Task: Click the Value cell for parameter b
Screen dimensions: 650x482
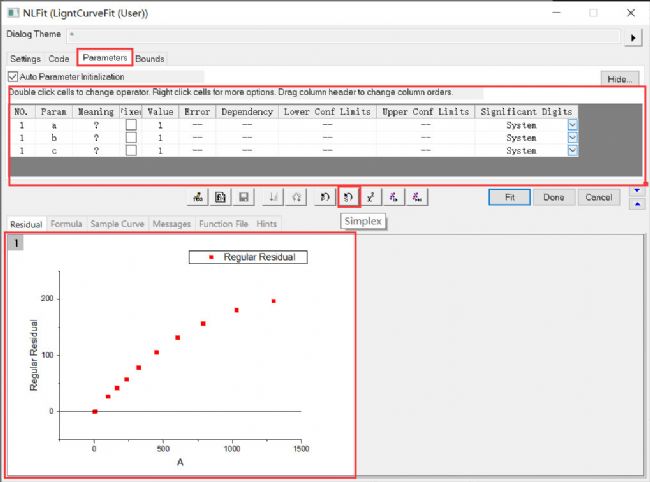Action: (160, 138)
